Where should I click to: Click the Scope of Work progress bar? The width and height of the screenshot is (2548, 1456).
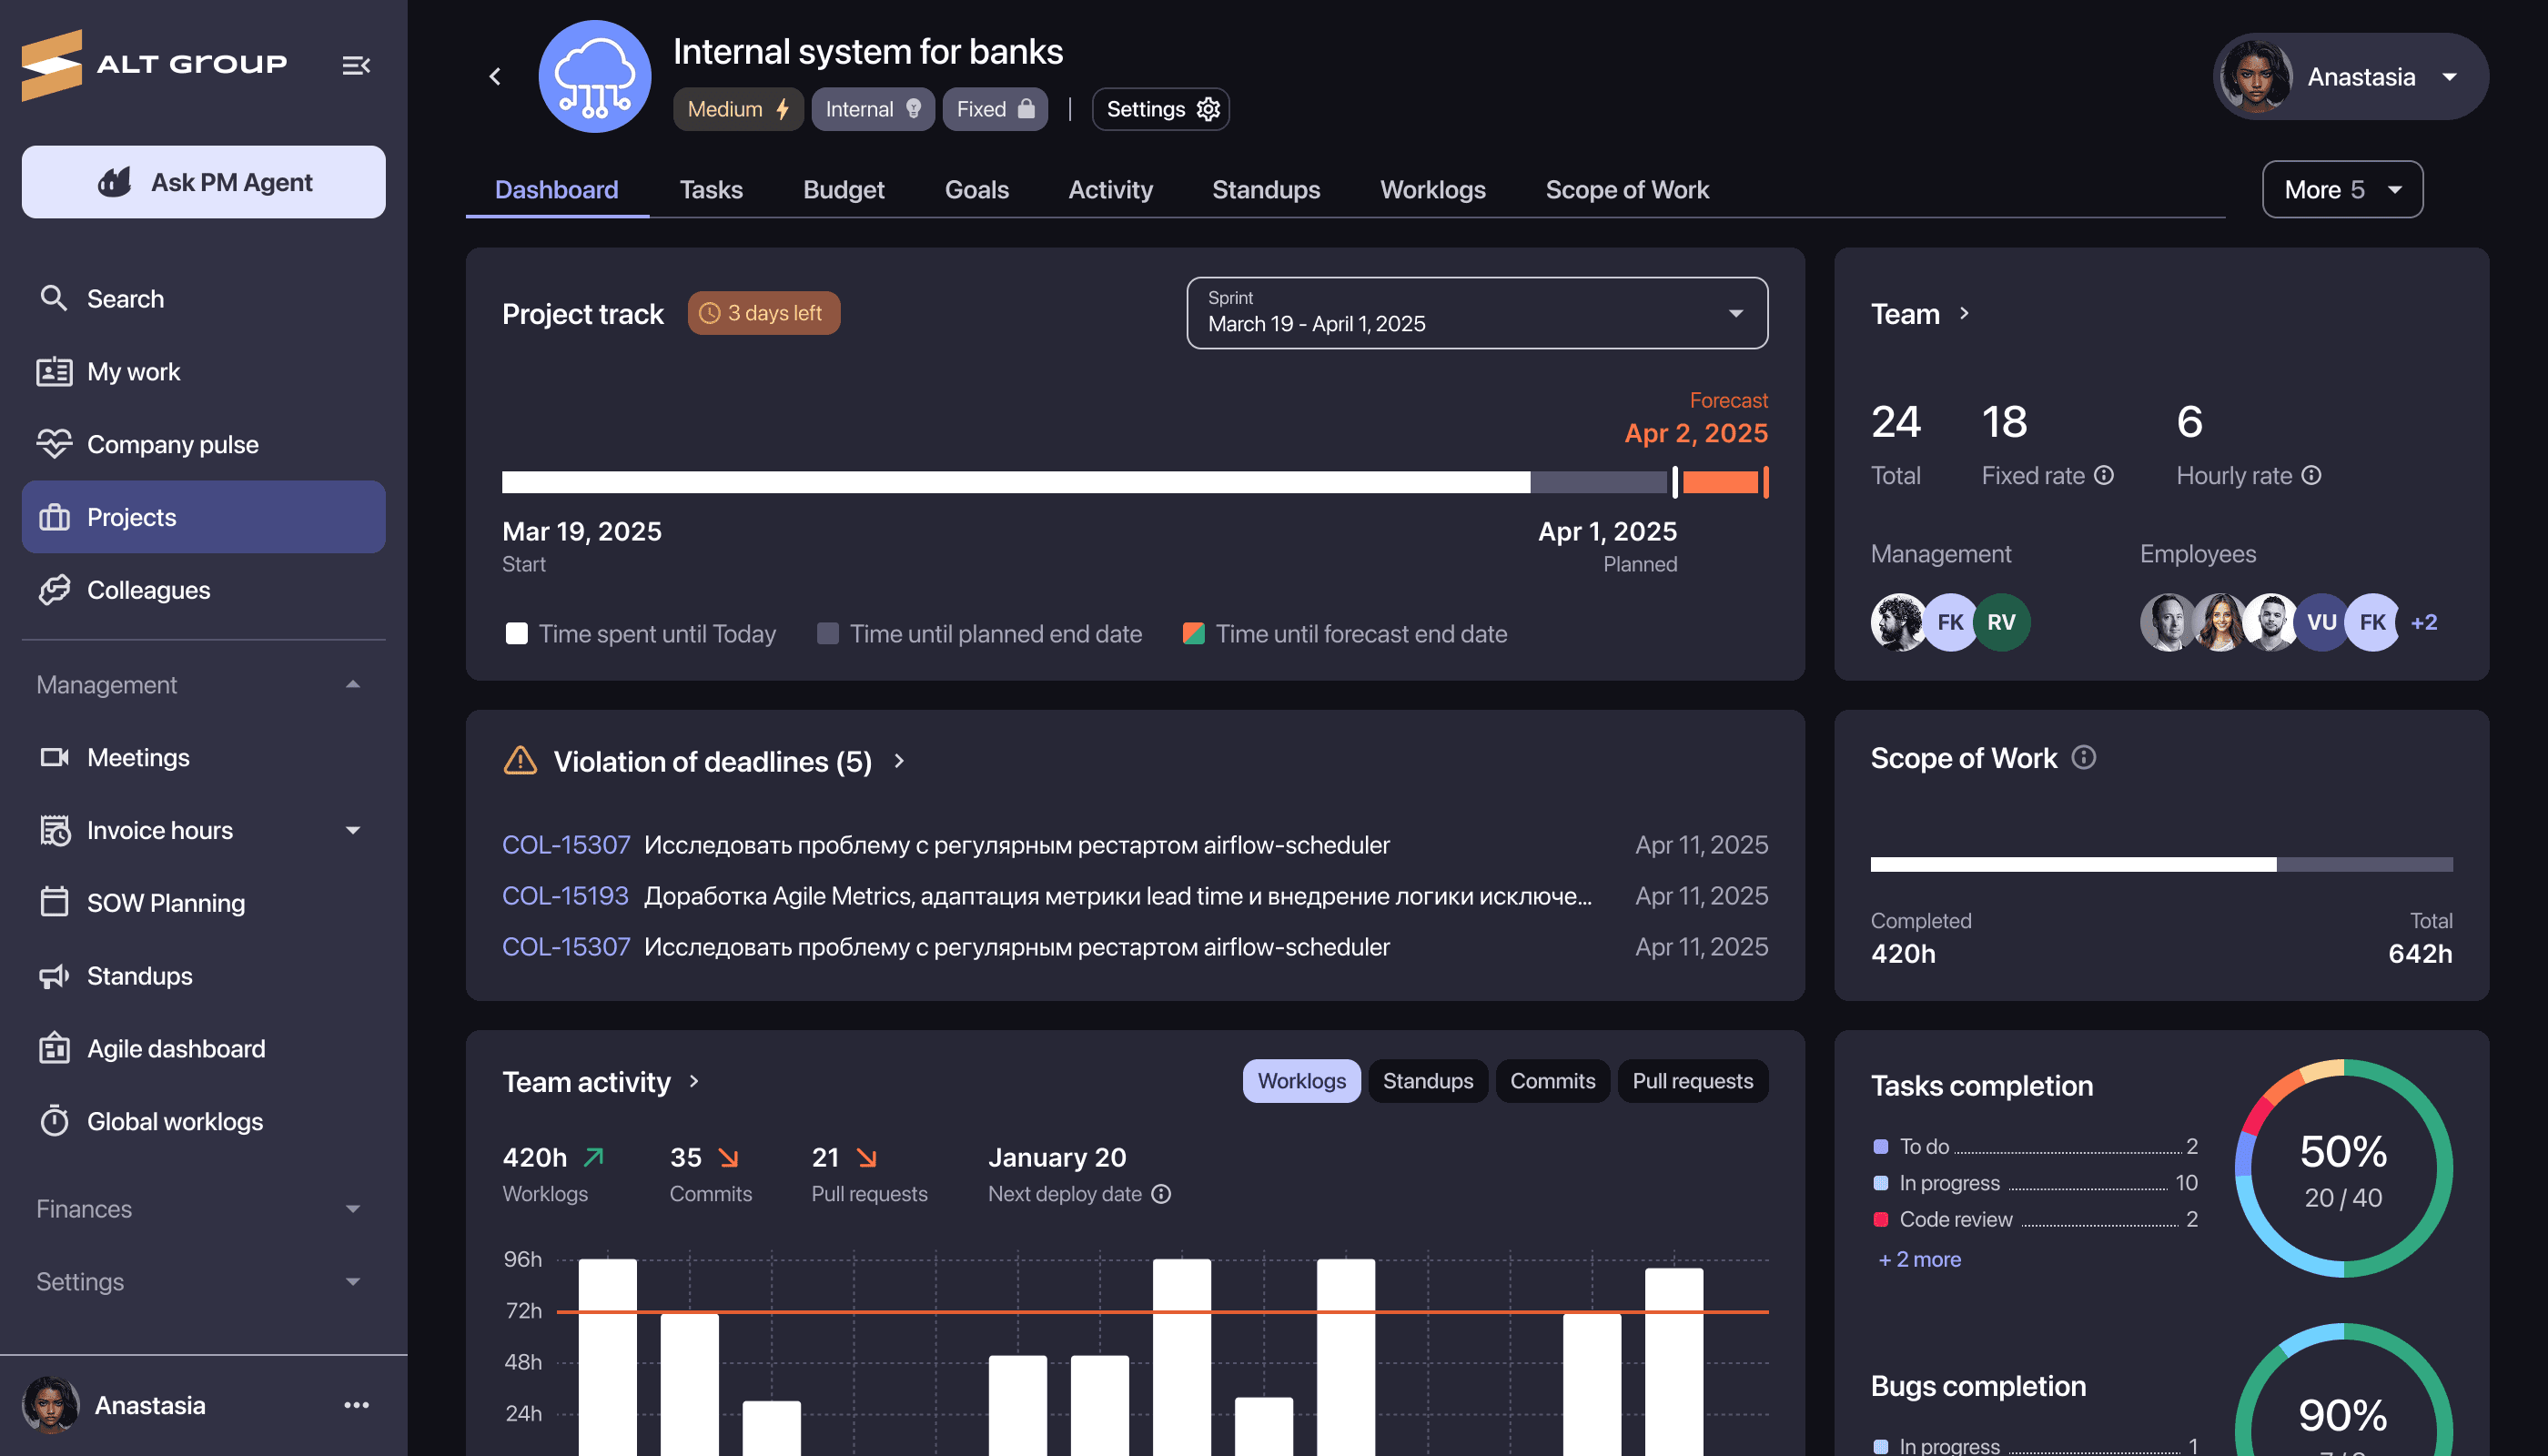tap(2161, 864)
